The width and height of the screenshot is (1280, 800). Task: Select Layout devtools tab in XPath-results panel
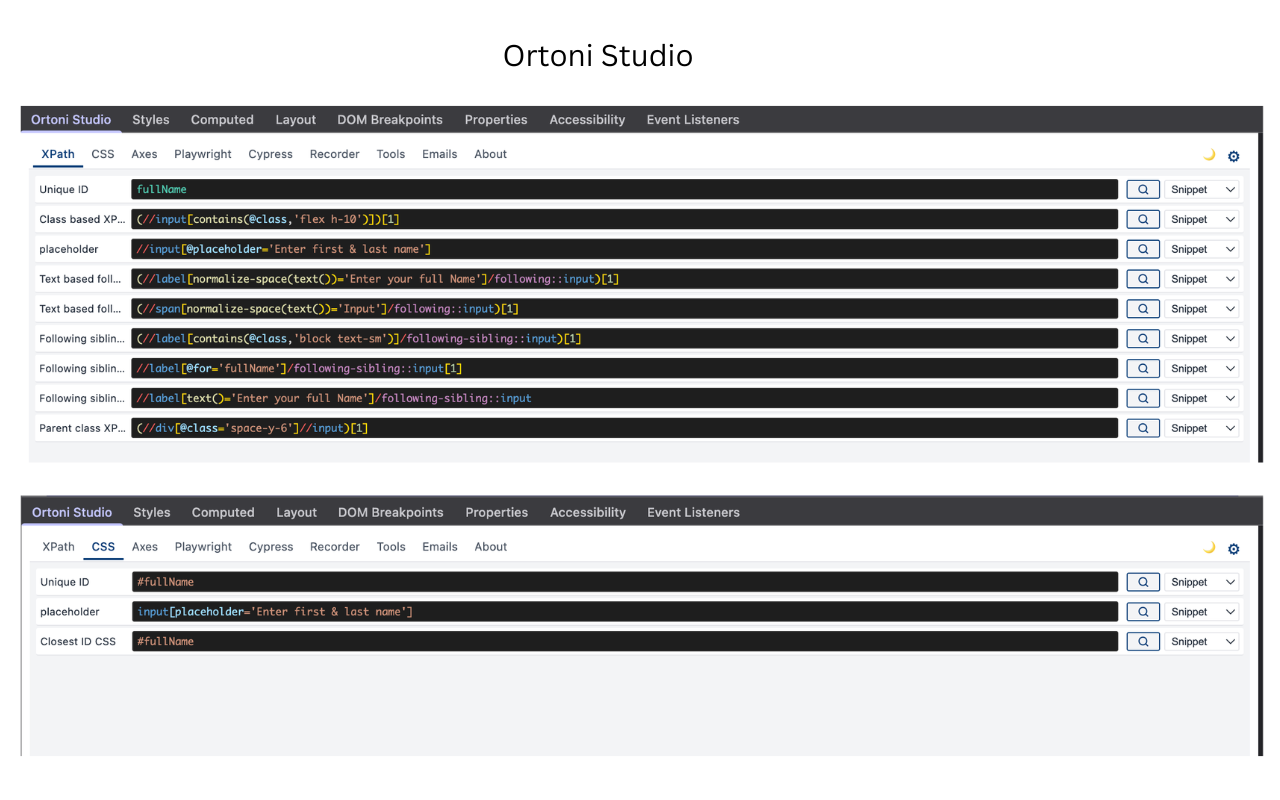(296, 120)
